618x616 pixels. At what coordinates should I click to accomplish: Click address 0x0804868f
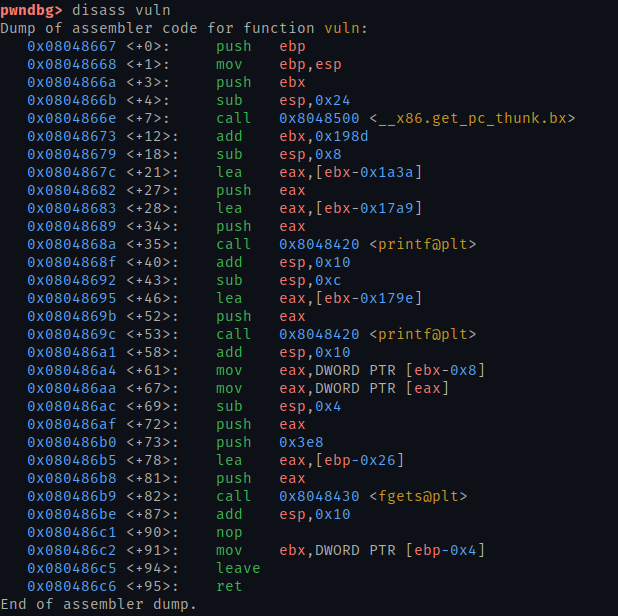pos(72,262)
